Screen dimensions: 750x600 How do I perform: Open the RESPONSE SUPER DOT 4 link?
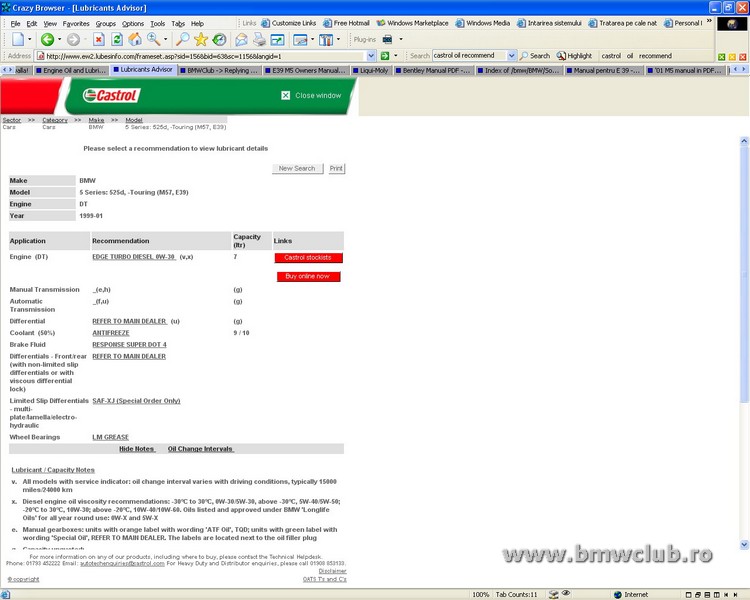(x=129, y=344)
